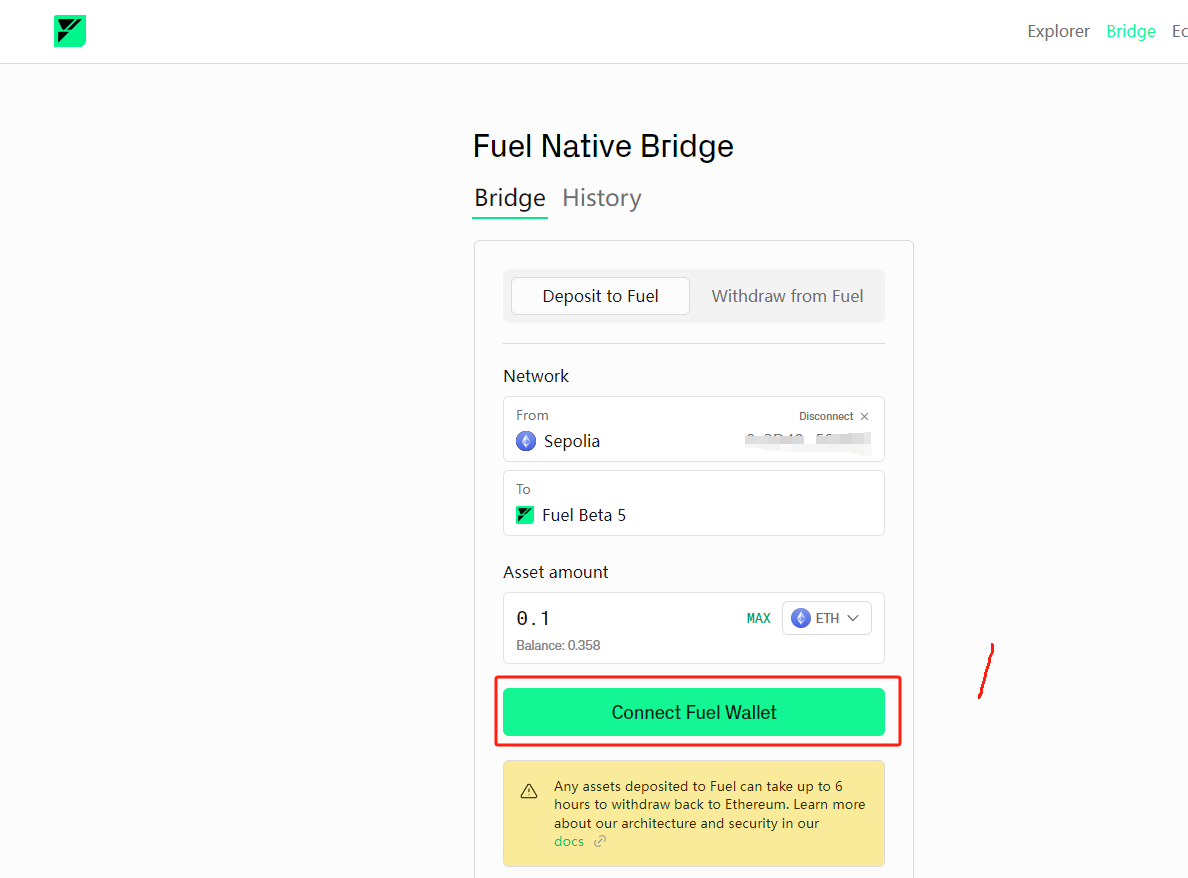1188x878 pixels.
Task: Click the blurred wallet address
Action: 808,442
